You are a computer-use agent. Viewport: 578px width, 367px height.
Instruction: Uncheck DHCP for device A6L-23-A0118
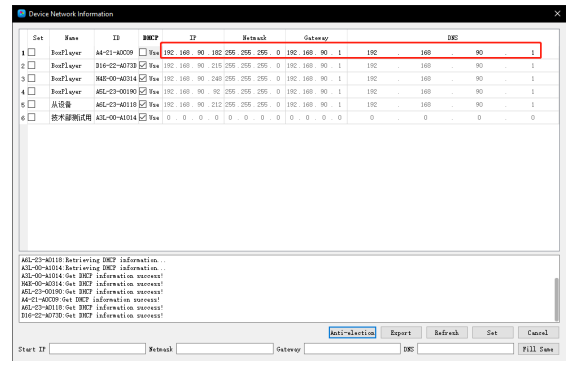coord(143,104)
